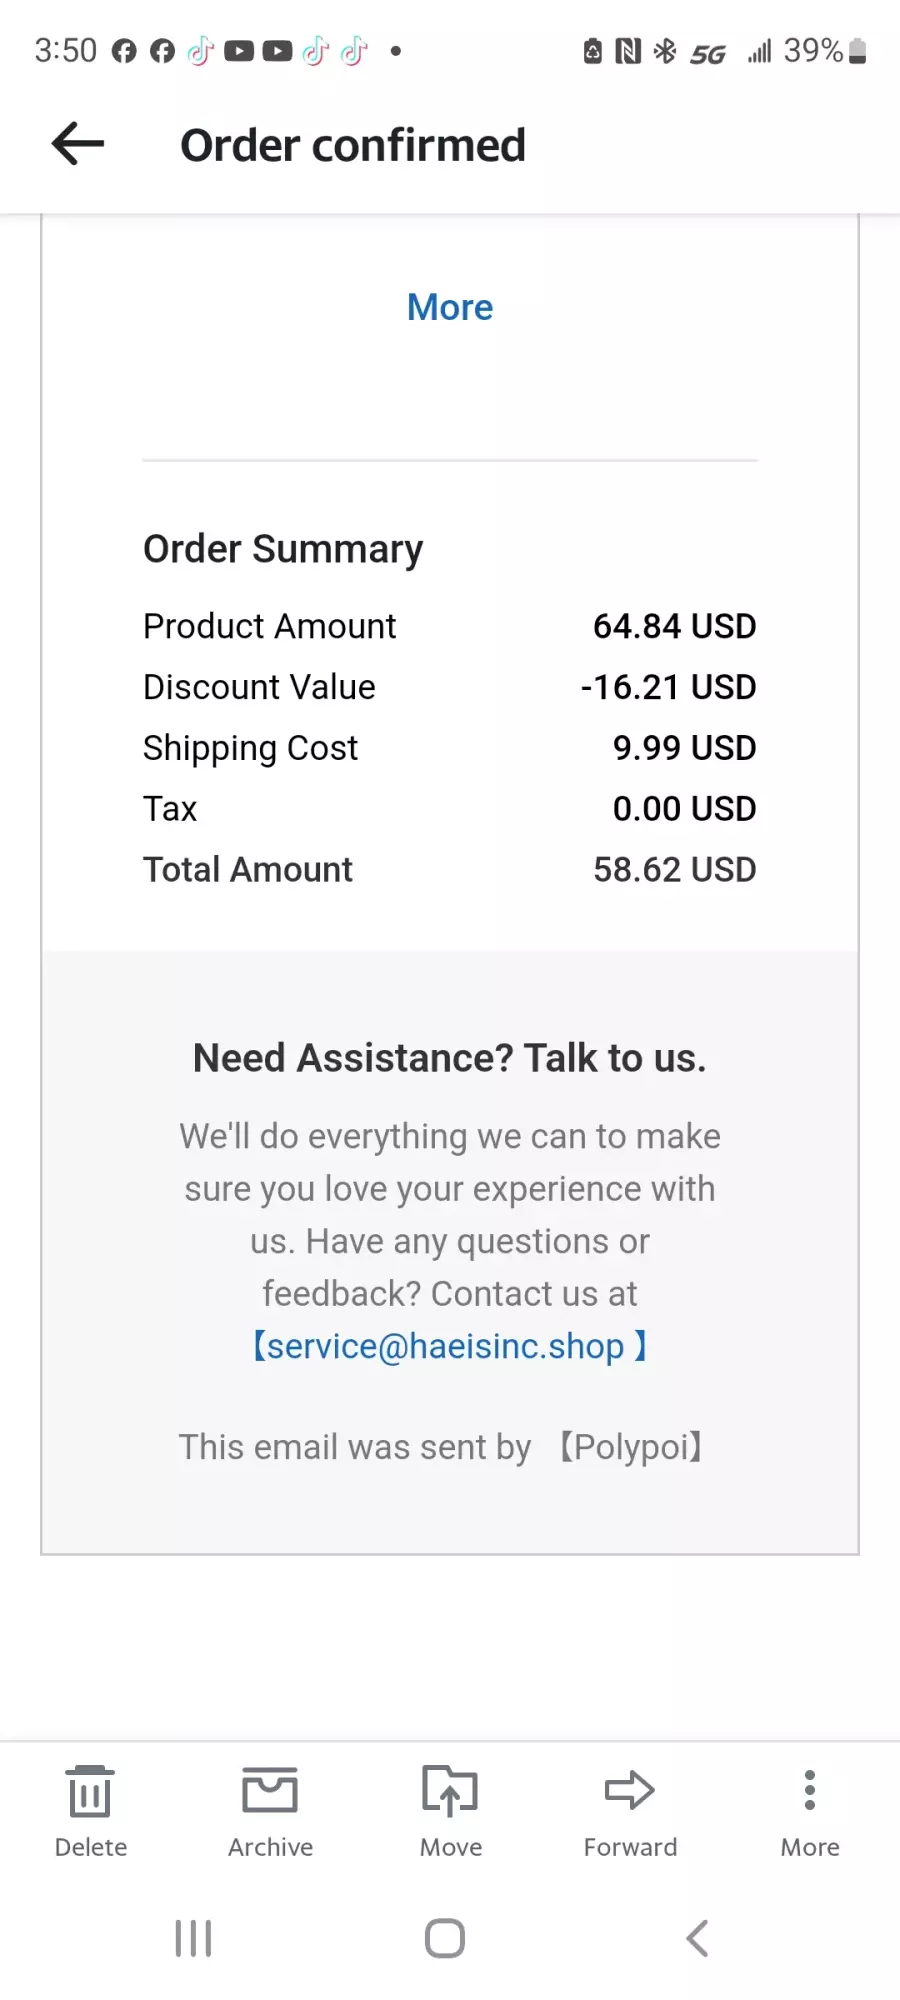Image resolution: width=900 pixels, height=2000 pixels.
Task: Tap the Android home button
Action: click(445, 1938)
